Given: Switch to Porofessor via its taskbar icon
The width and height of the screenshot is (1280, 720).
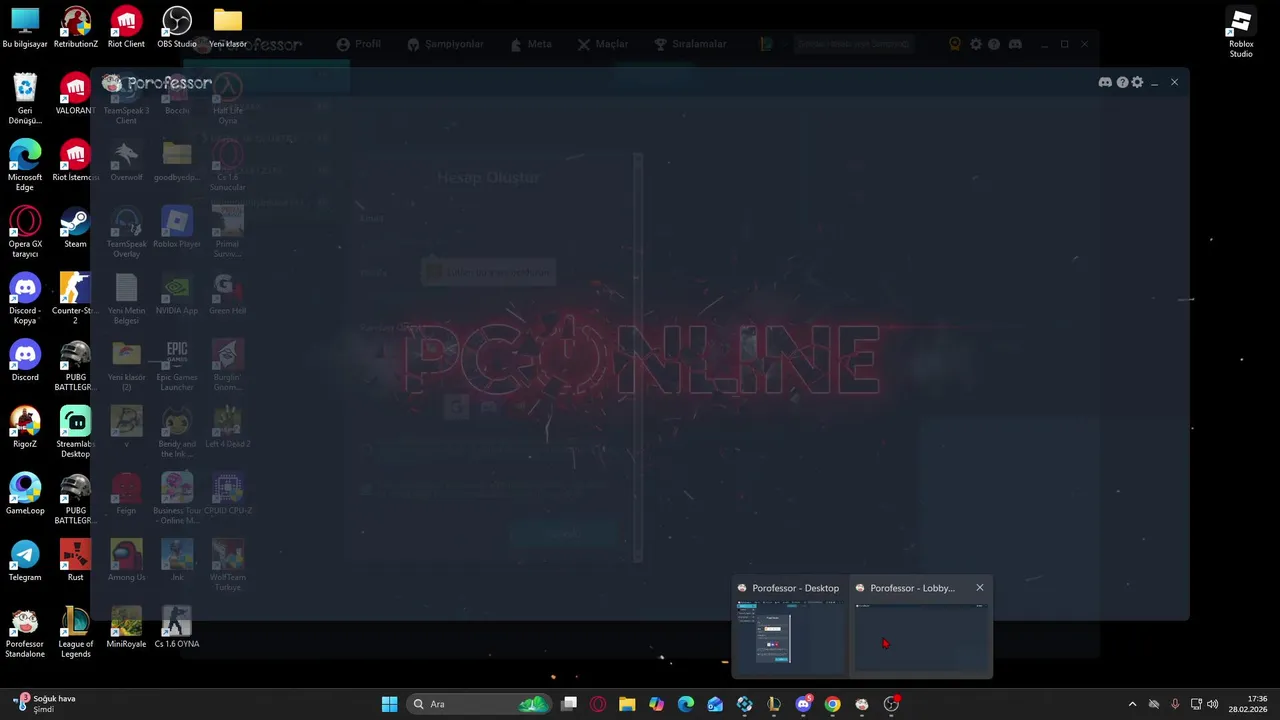Looking at the screenshot, I should (x=862, y=704).
